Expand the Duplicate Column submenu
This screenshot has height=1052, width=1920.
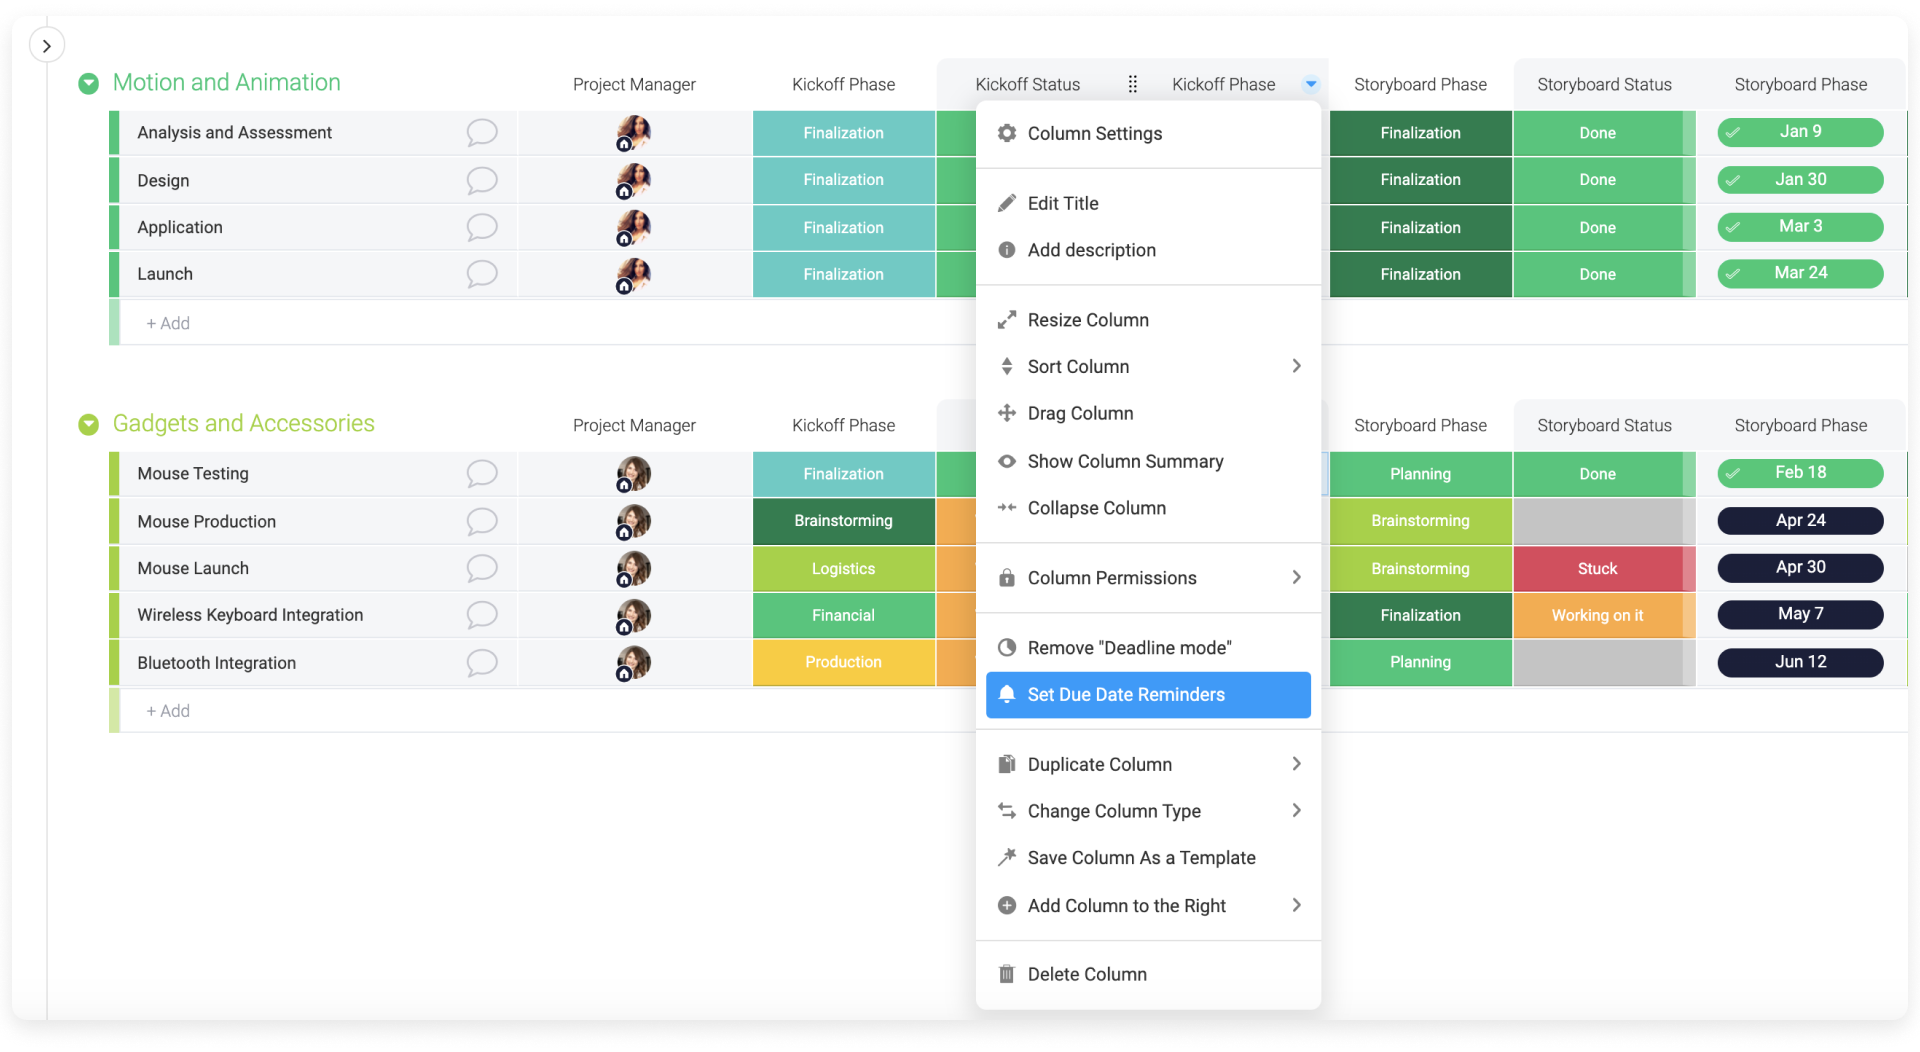pos(1148,764)
